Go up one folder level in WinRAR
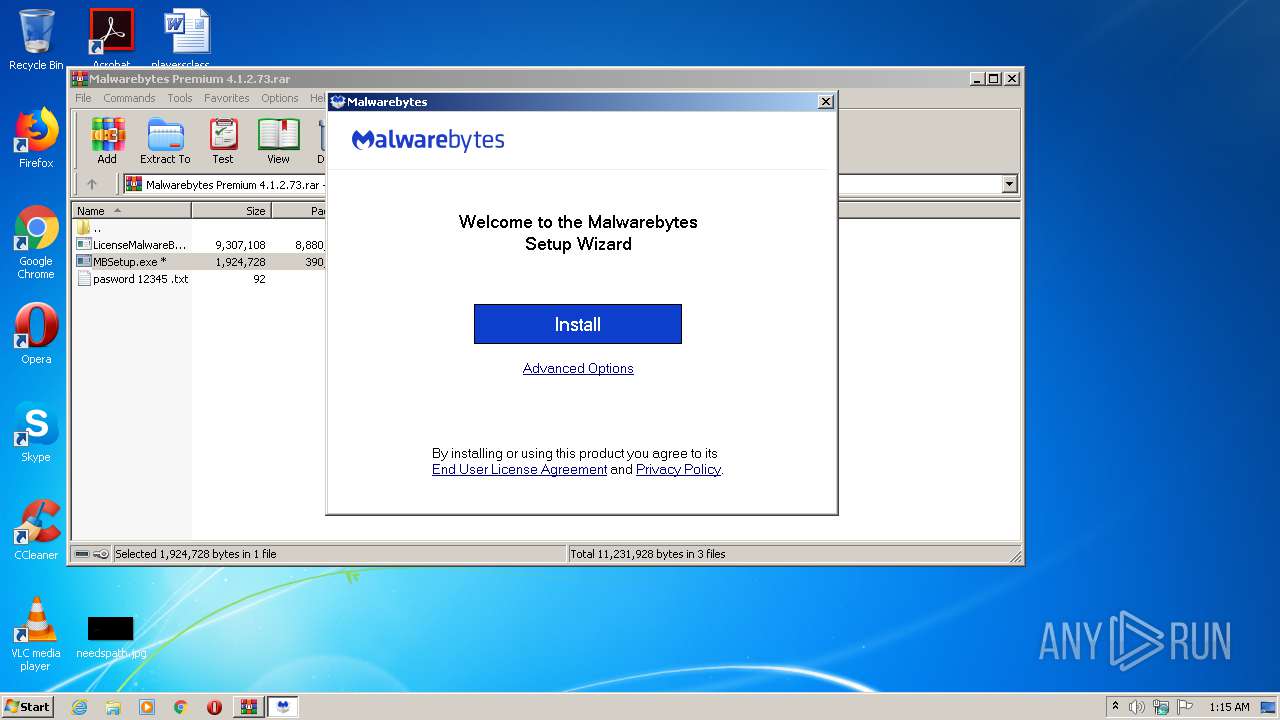Viewport: 1280px width, 720px height. pos(92,184)
